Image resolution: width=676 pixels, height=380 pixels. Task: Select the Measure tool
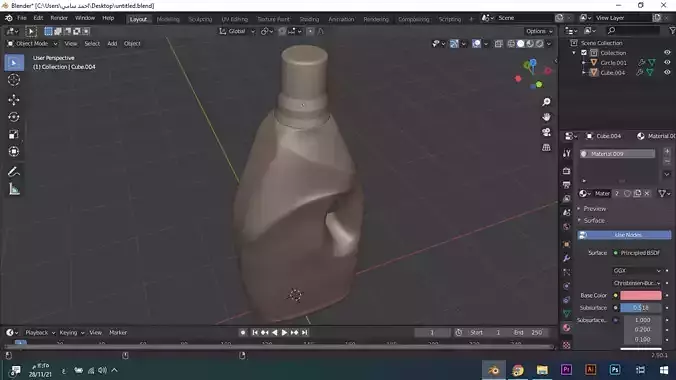click(x=14, y=189)
